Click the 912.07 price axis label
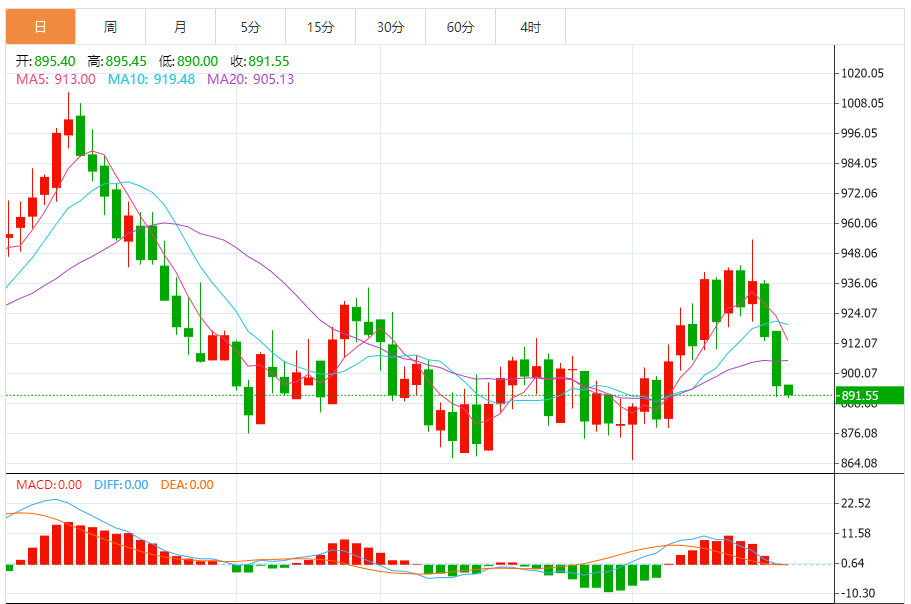 tap(859, 343)
